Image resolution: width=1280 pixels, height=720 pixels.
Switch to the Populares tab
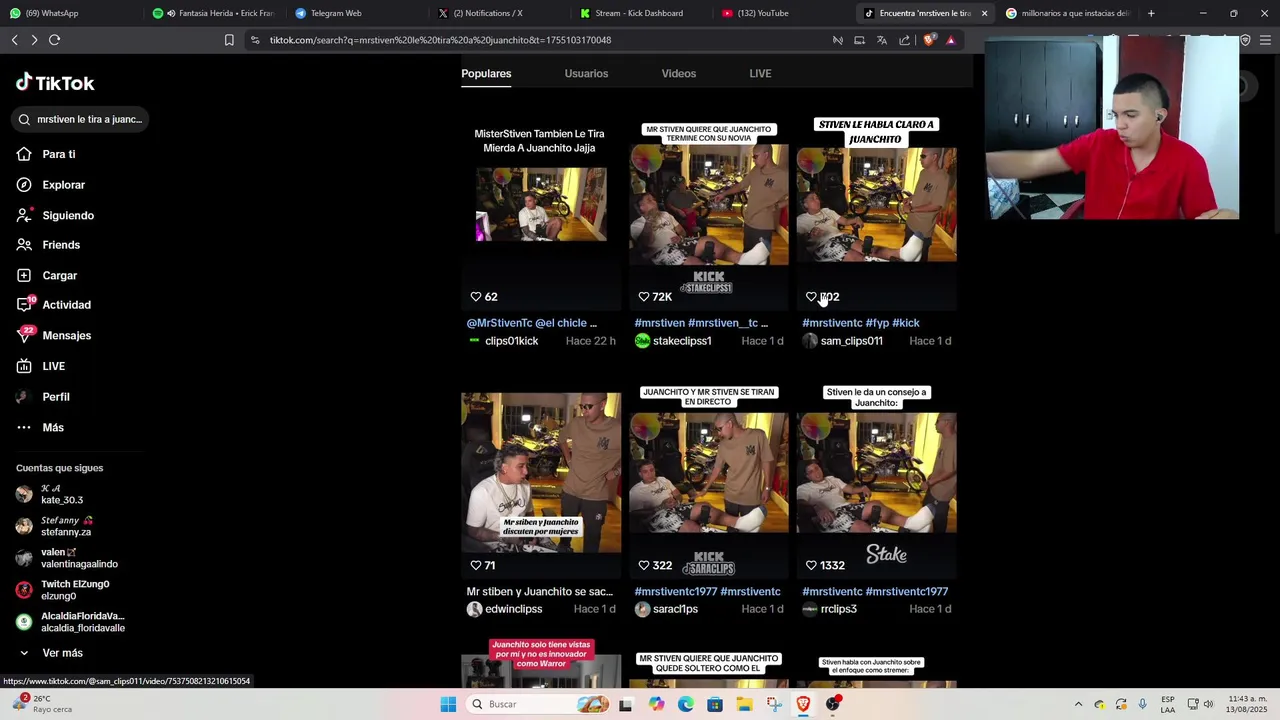click(x=486, y=73)
